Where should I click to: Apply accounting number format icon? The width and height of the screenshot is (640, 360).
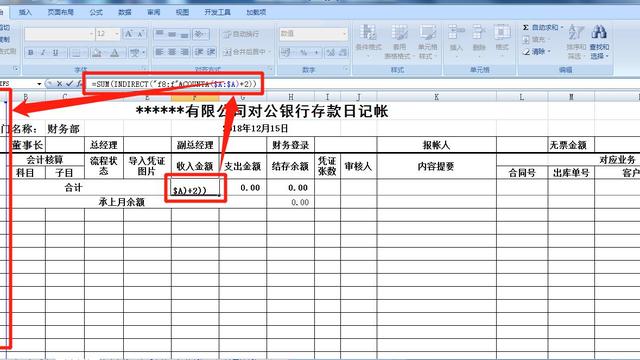coord(285,52)
